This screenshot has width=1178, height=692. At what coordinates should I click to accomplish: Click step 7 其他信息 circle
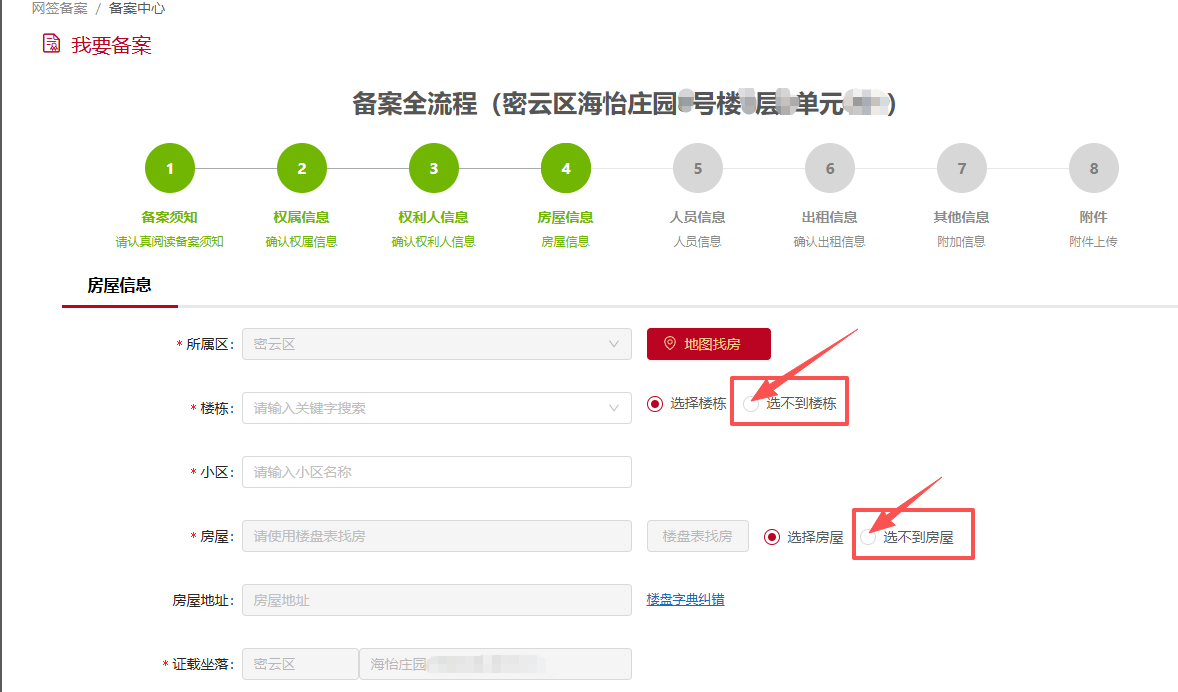[x=962, y=168]
